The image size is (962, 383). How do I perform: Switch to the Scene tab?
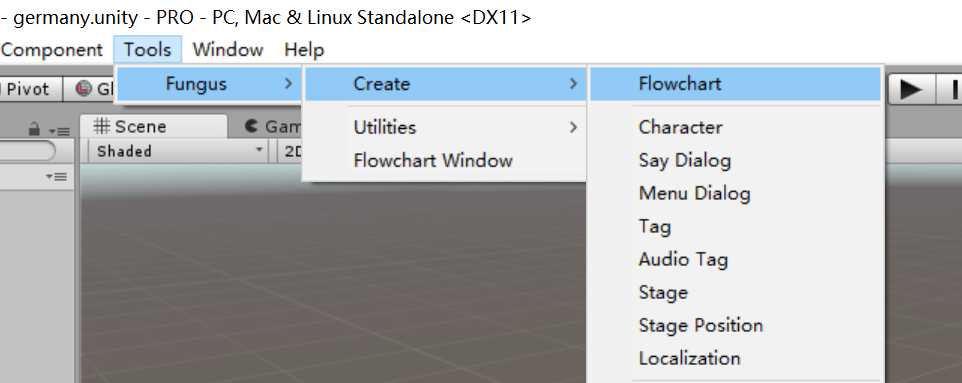coord(153,126)
